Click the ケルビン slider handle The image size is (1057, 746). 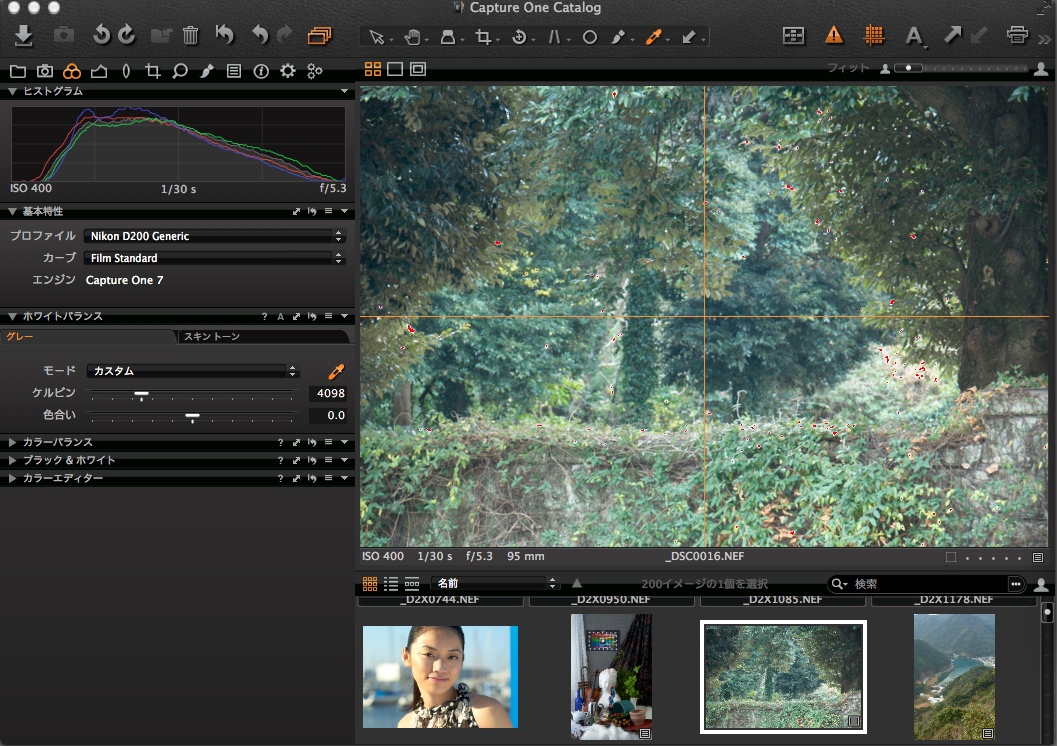click(x=142, y=394)
